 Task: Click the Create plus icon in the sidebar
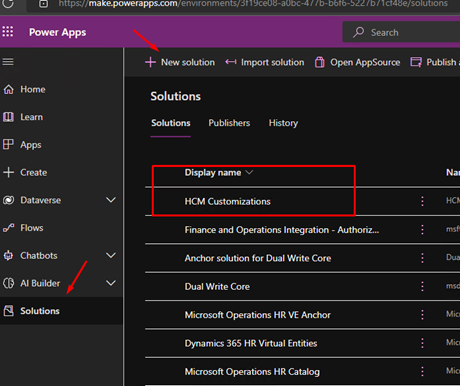pos(8,172)
